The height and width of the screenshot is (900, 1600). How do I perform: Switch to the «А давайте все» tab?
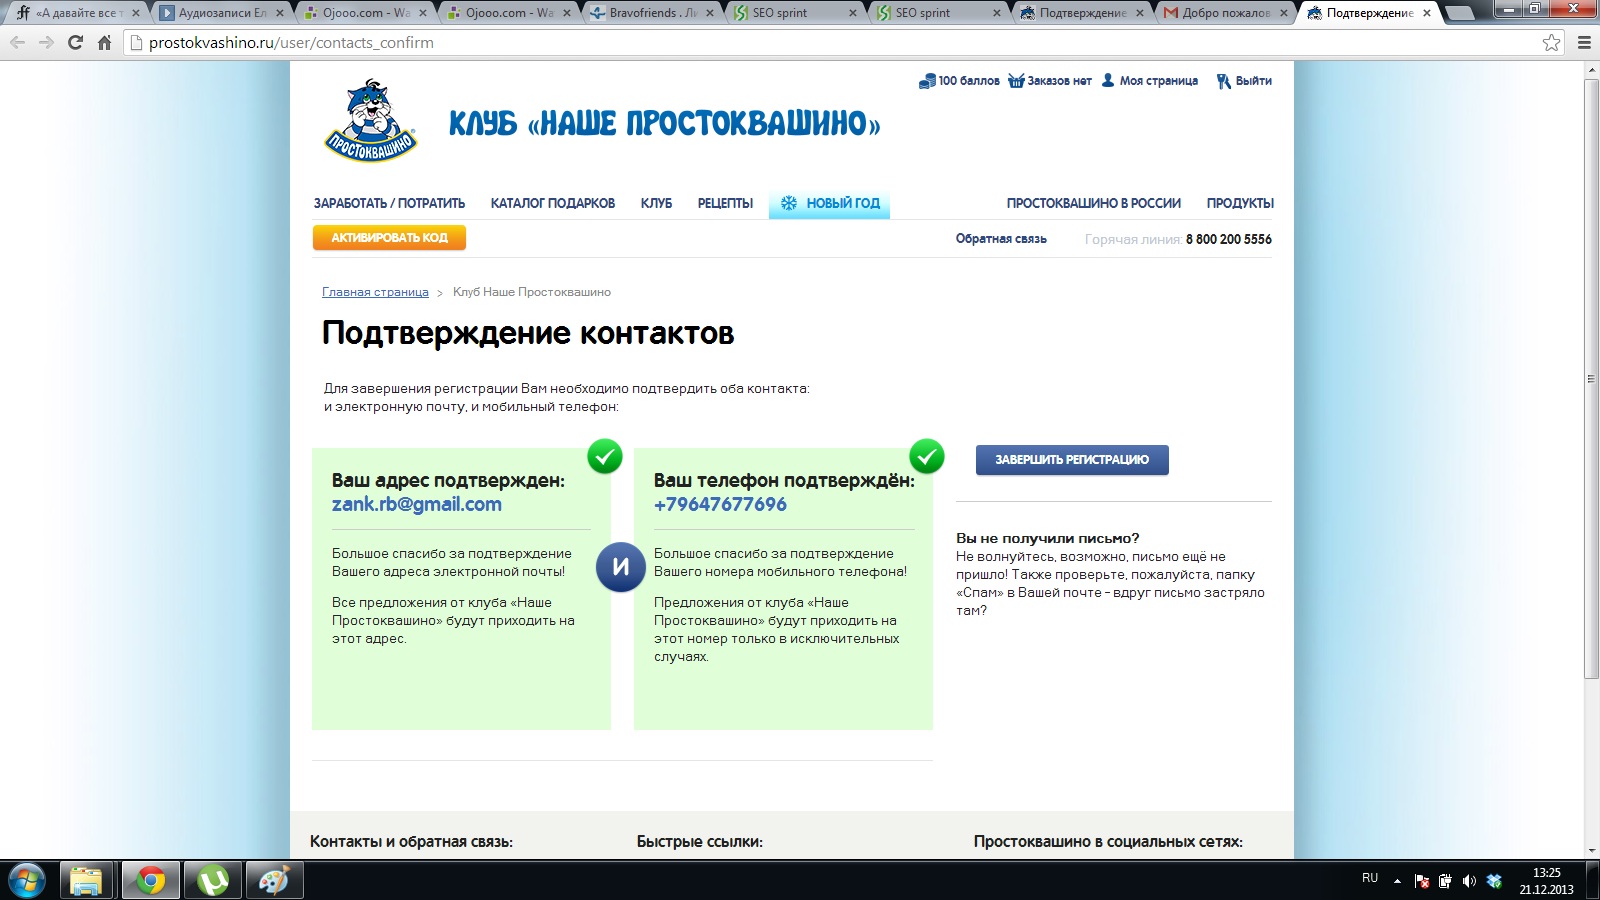click(x=78, y=13)
